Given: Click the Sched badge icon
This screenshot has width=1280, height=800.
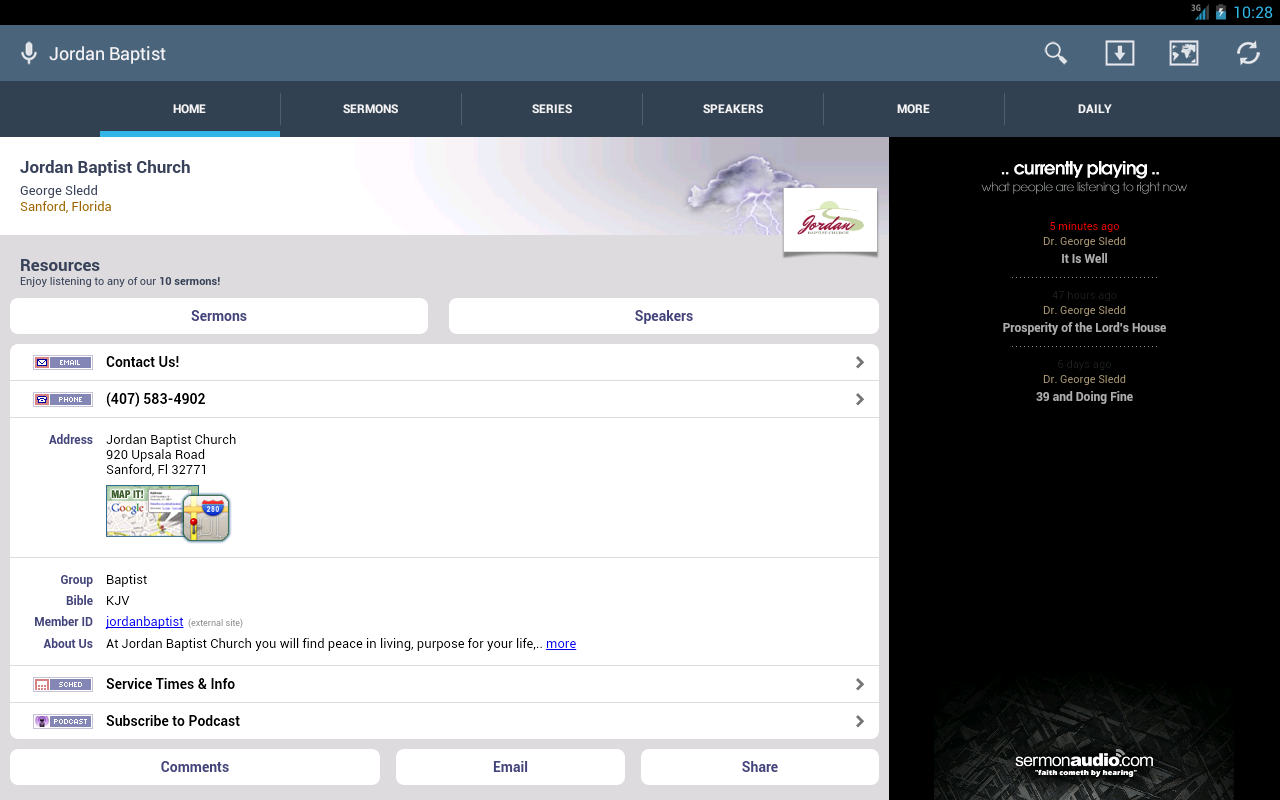Looking at the screenshot, I should point(63,684).
